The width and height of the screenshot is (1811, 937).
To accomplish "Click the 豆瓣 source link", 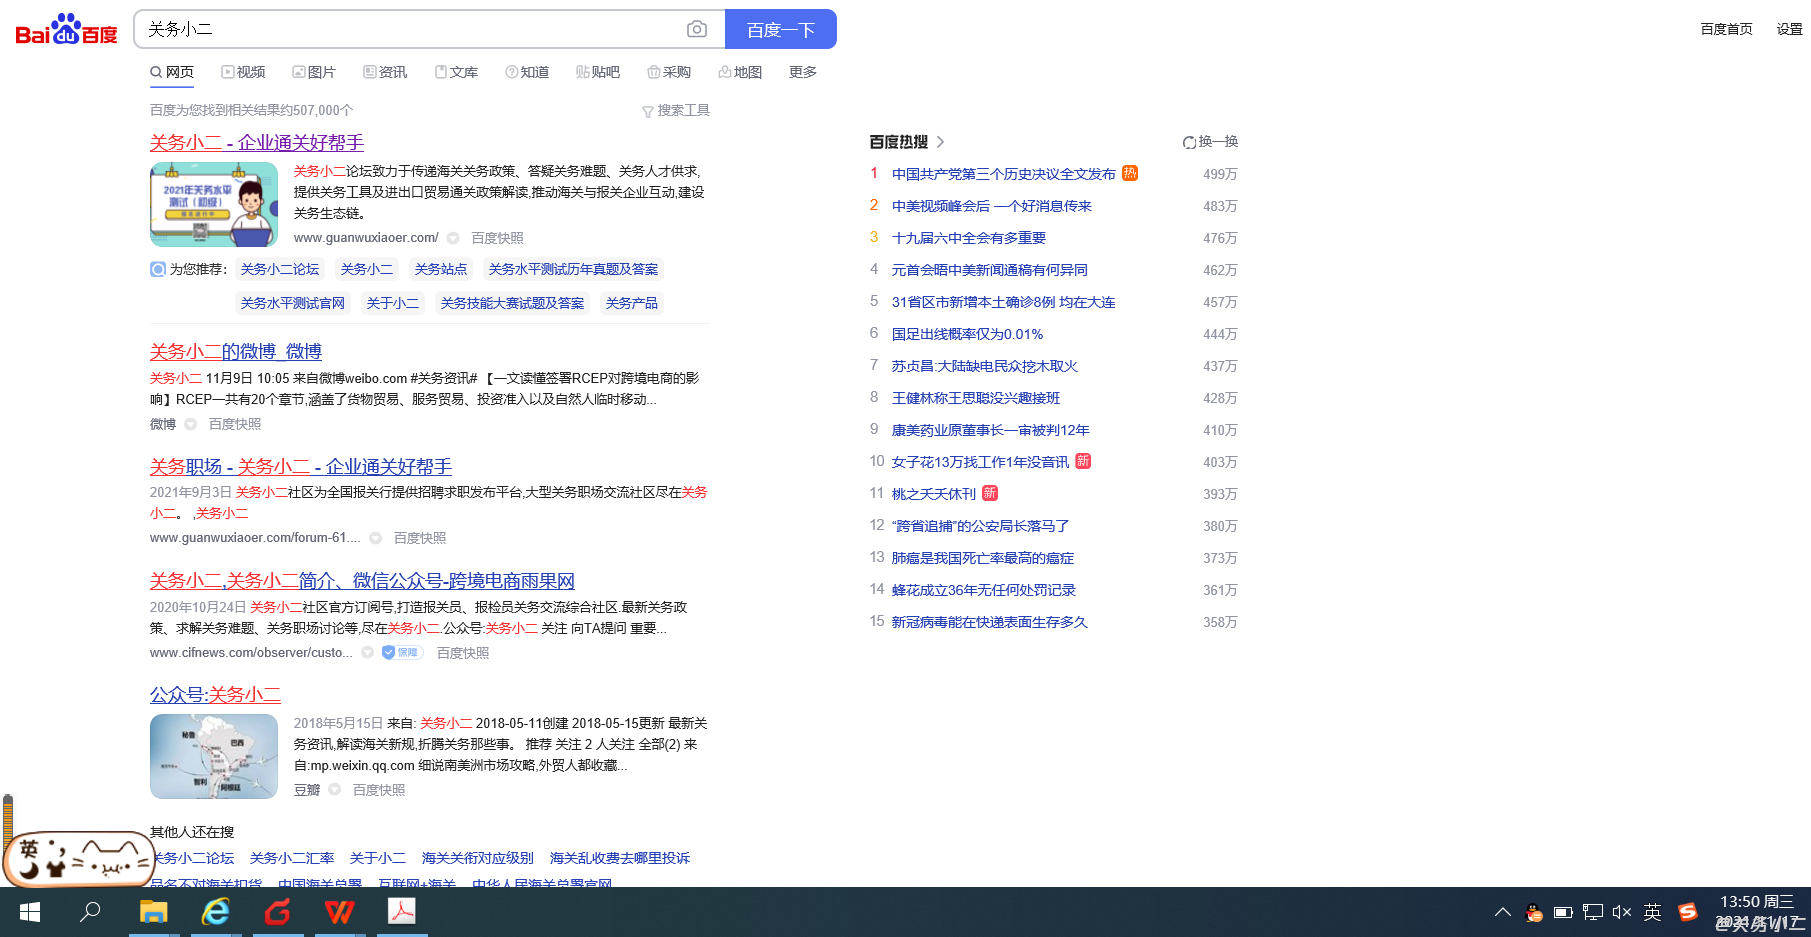I will click(x=307, y=790).
